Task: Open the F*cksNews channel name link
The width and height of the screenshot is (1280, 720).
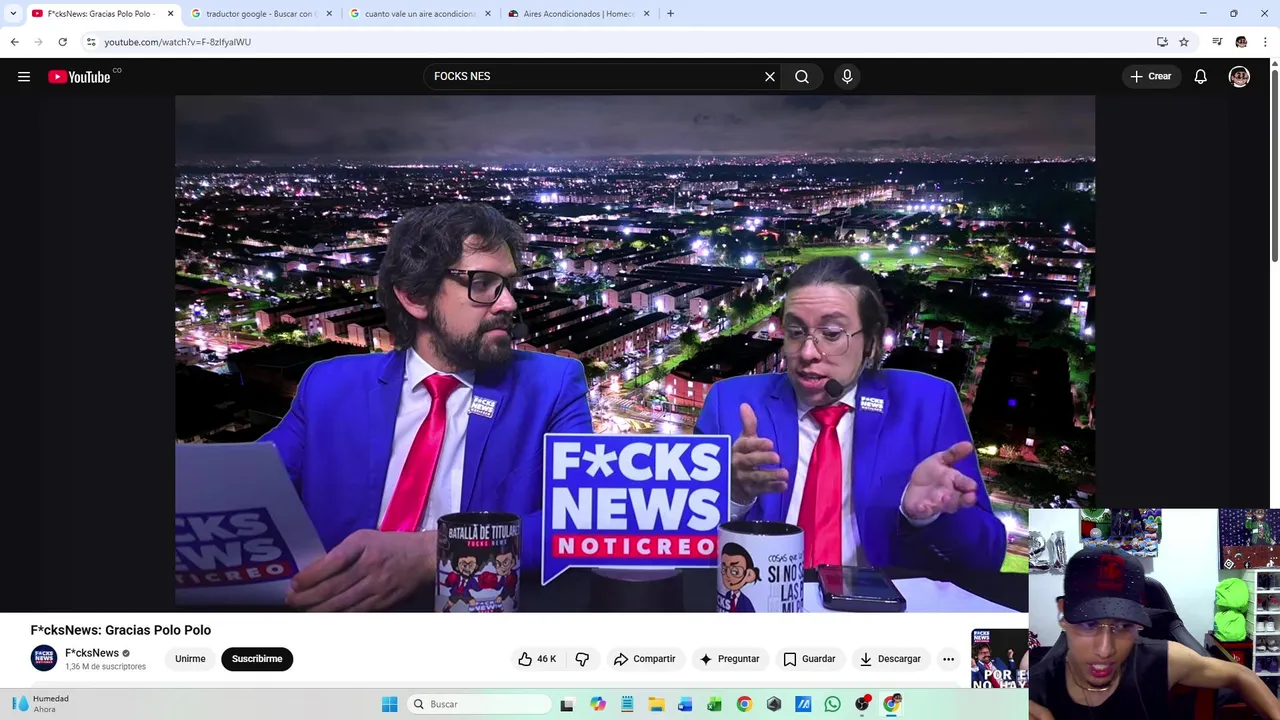Action: pyautogui.click(x=92, y=653)
